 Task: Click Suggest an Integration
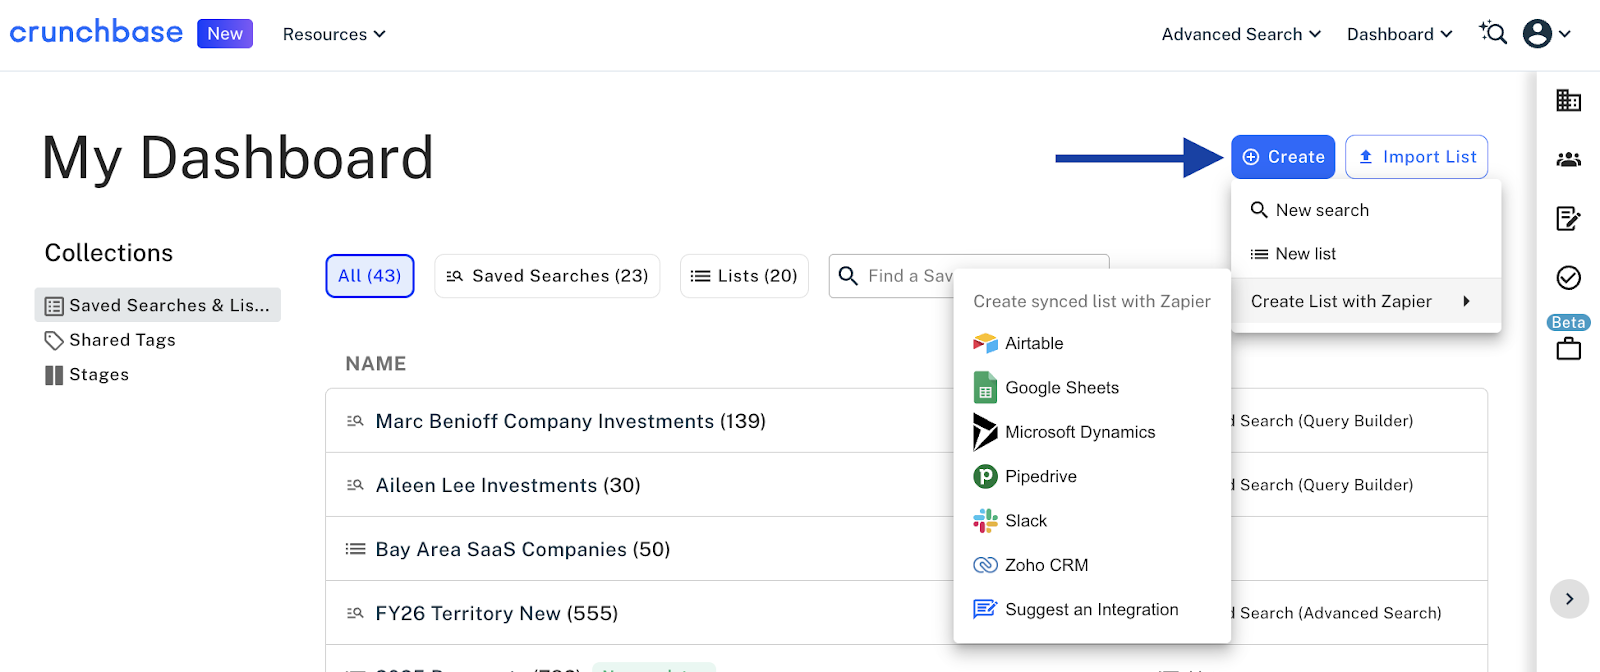[x=1092, y=609]
